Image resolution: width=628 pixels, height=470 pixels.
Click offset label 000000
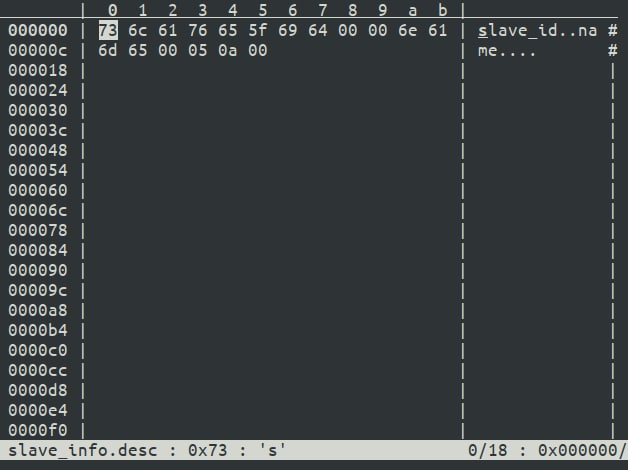[38, 30]
